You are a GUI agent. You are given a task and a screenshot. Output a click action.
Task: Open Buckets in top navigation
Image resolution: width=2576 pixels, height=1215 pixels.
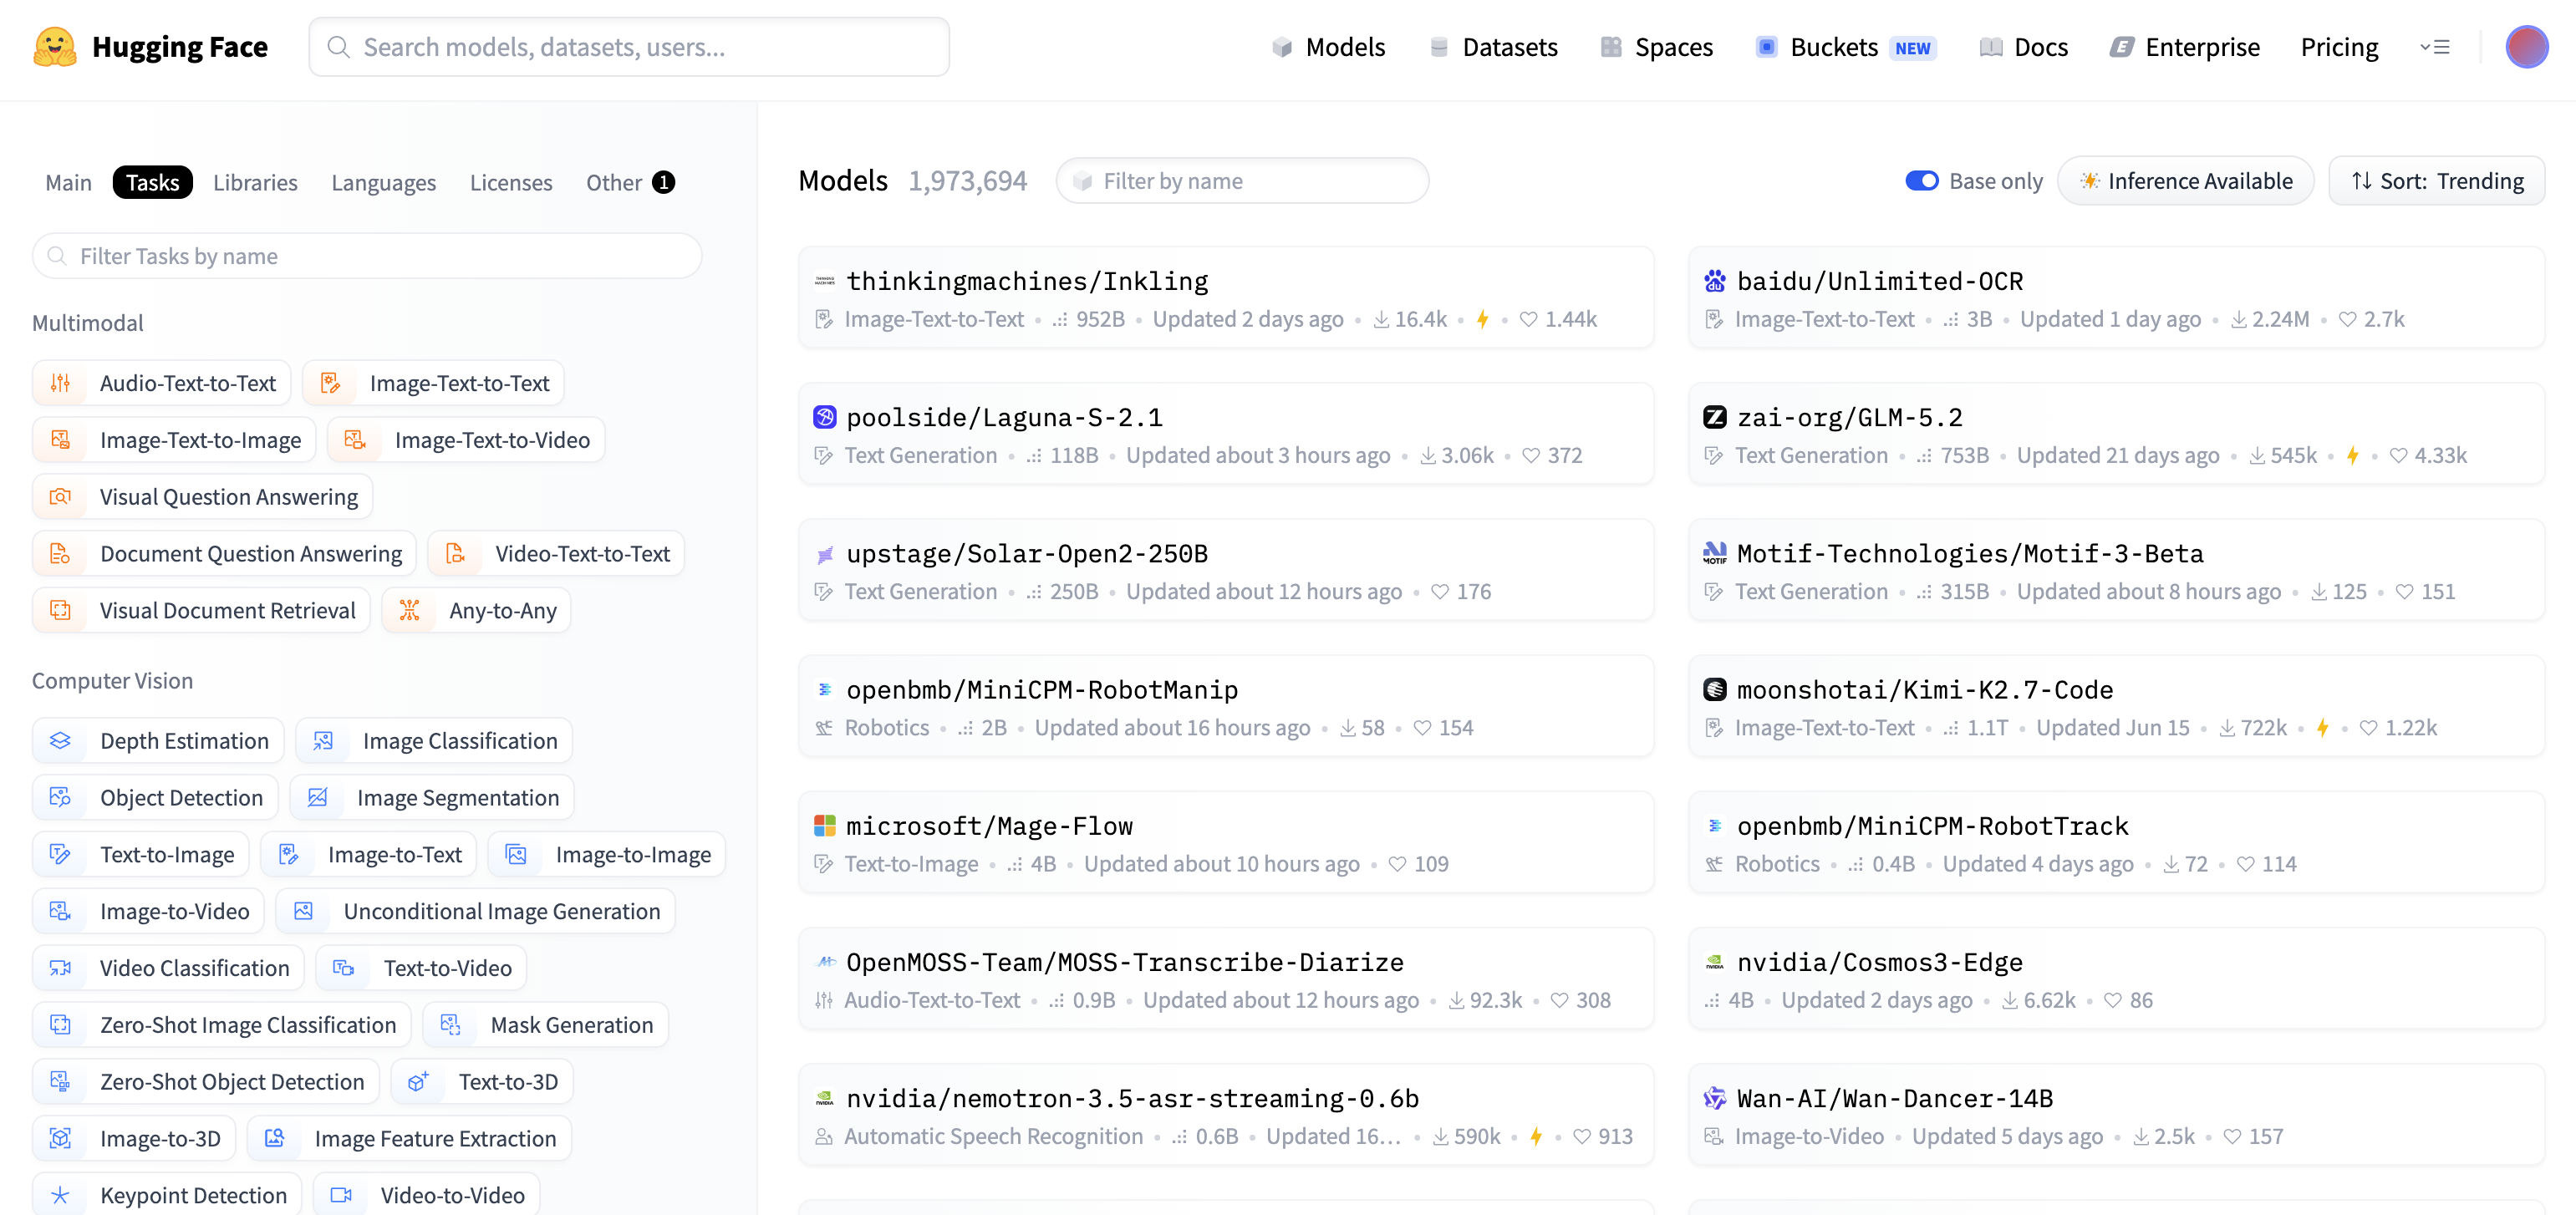[x=1846, y=47]
